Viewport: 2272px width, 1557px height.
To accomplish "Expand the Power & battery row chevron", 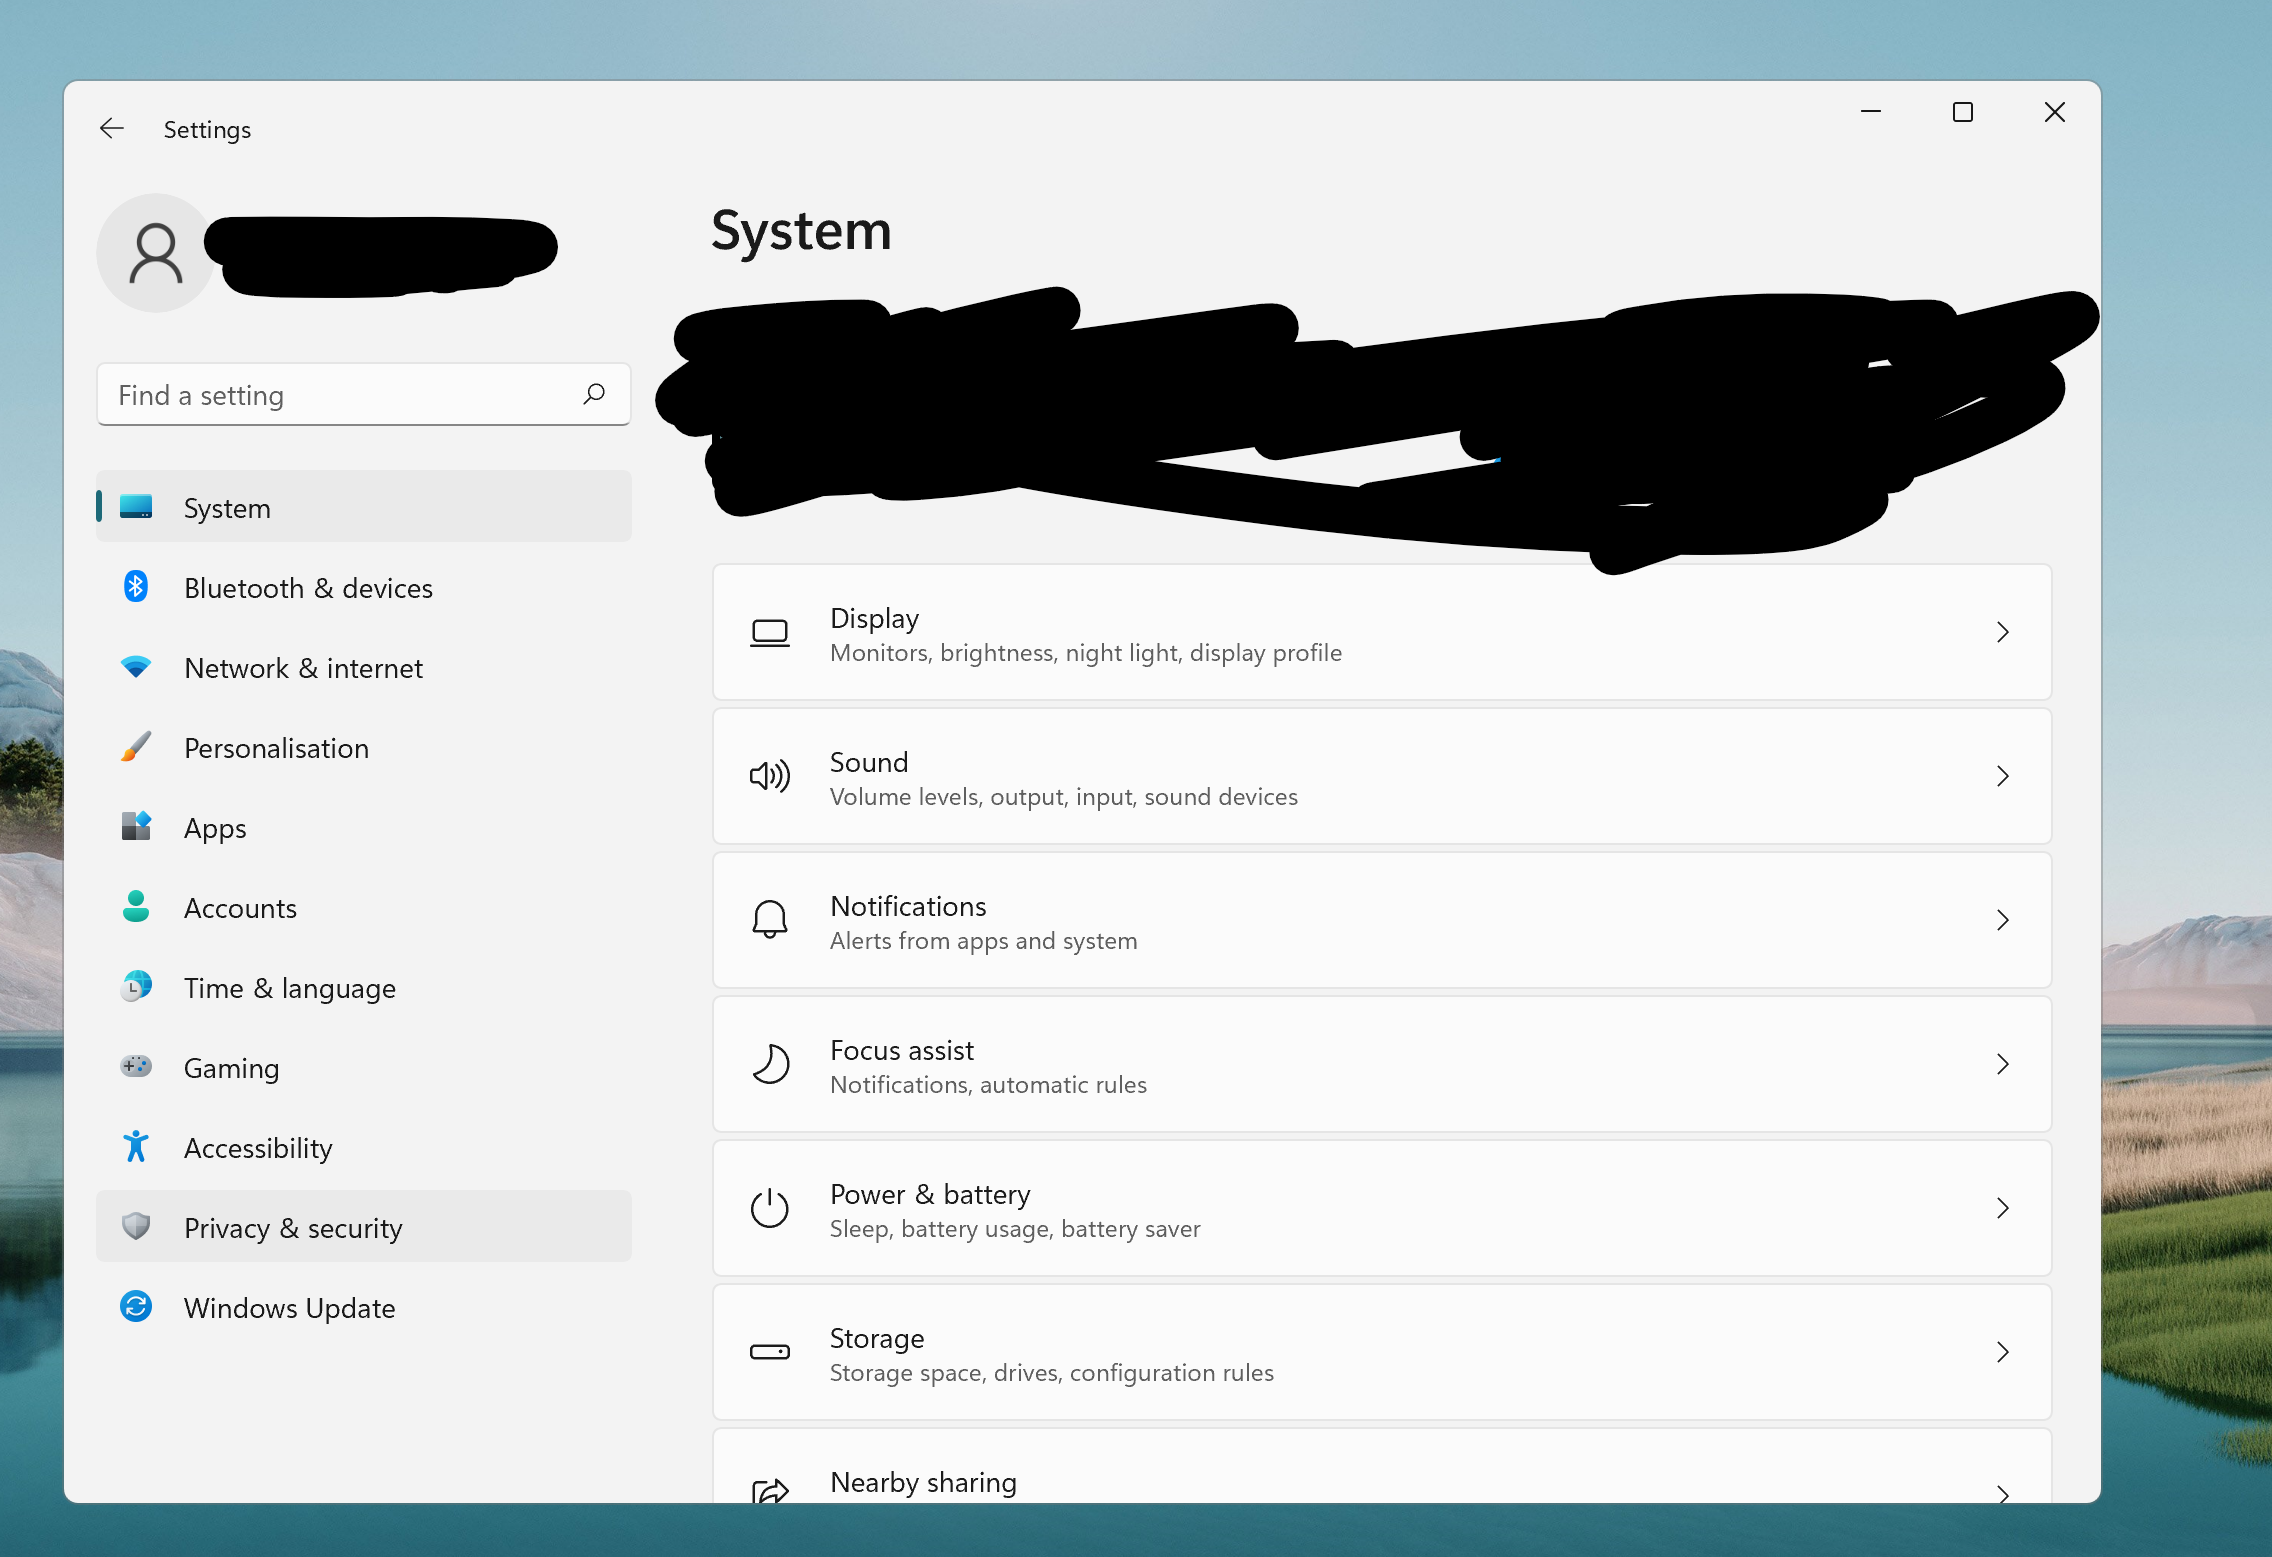I will (2002, 1208).
